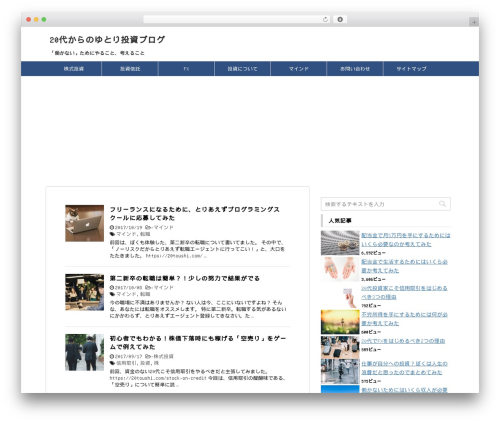Click the blog tagline 「働かない」ためにやること
Image resolution: width=500 pixels, height=423 pixels.
[x=97, y=53]
